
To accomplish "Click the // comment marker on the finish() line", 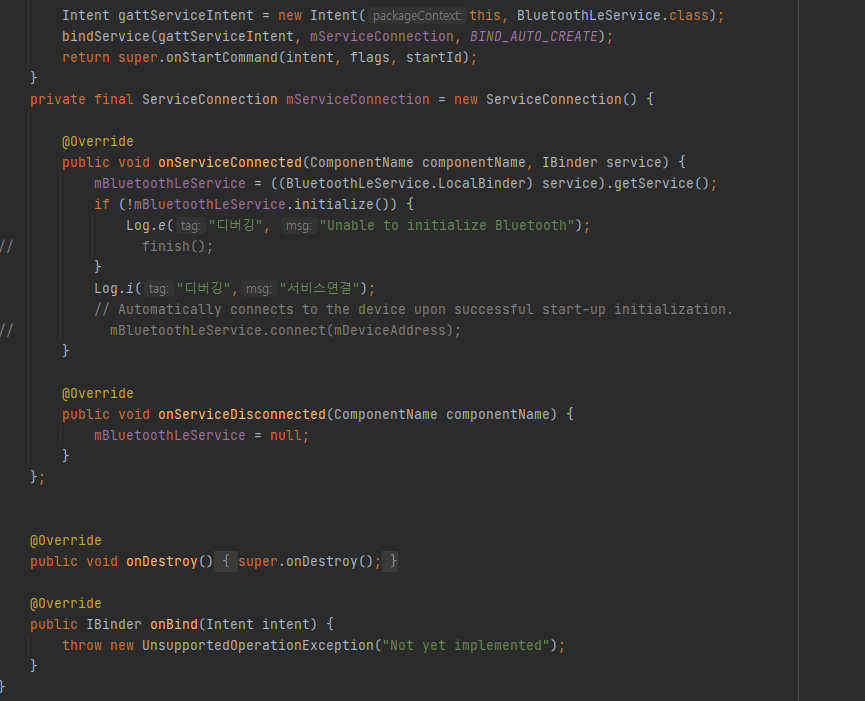I will click(7, 246).
